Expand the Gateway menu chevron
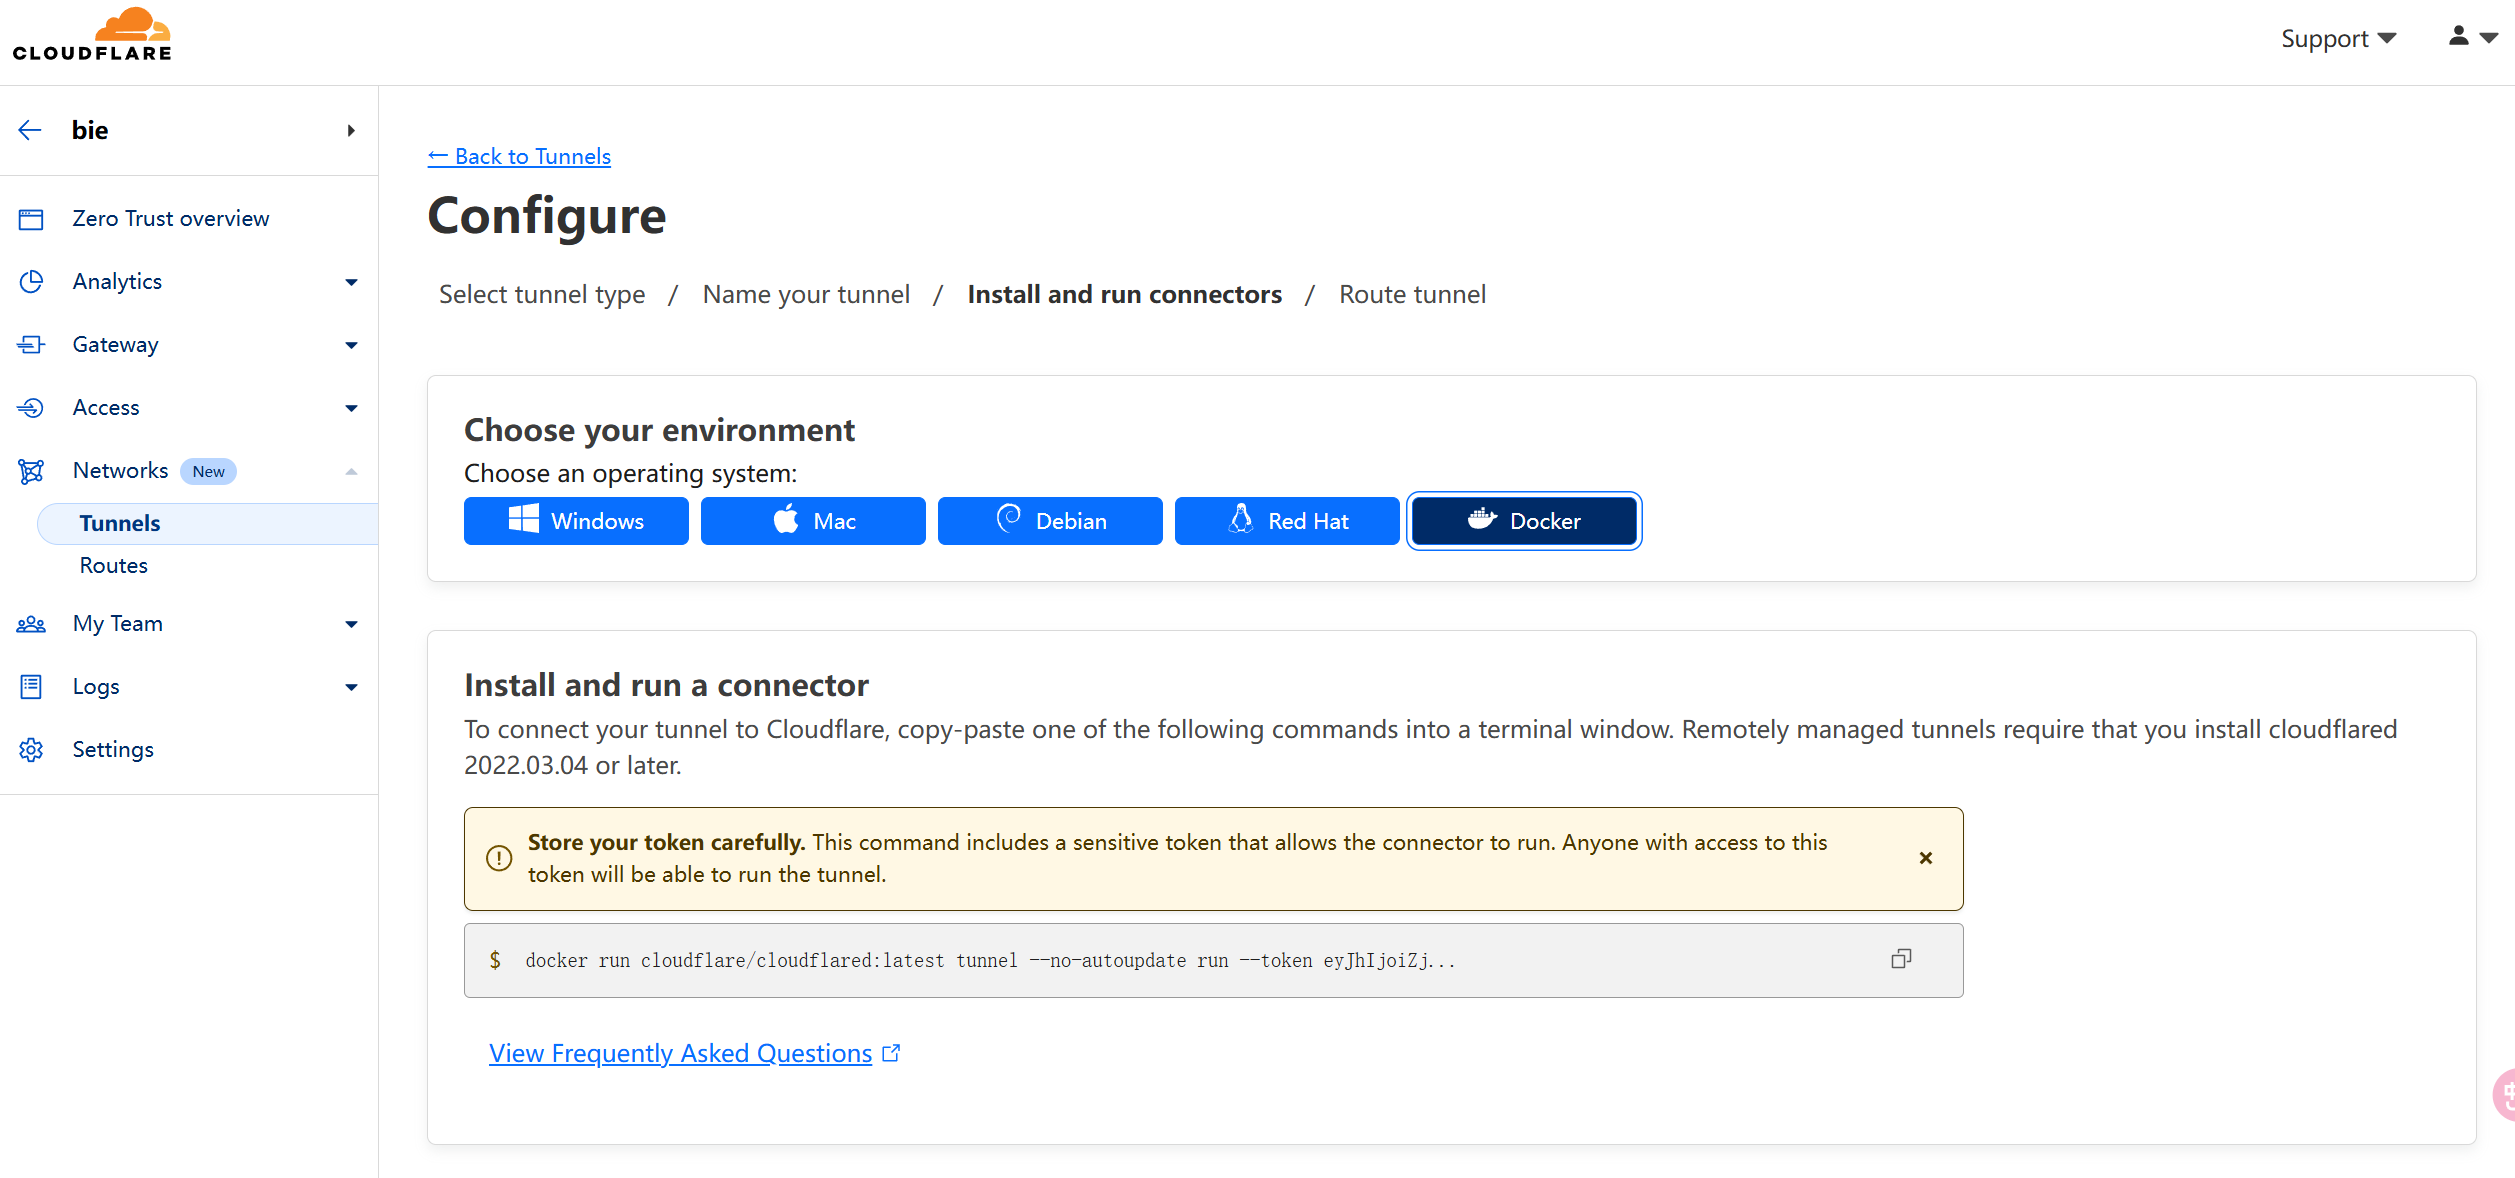Image resolution: width=2515 pixels, height=1178 pixels. 351,345
